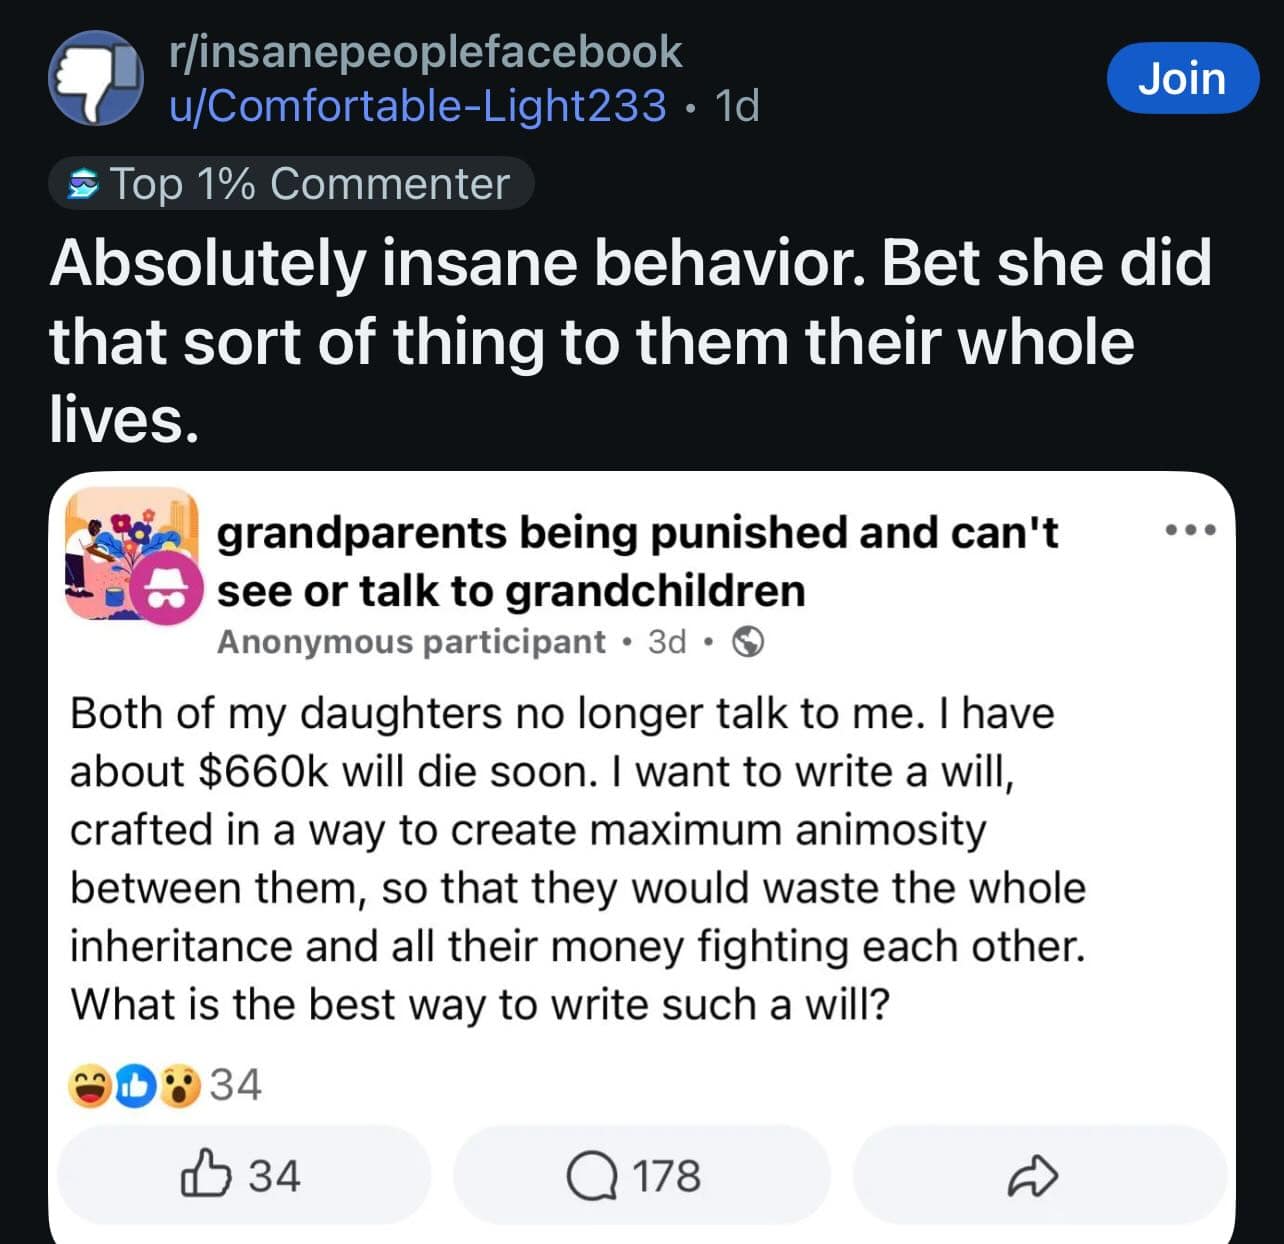Screen dimensions: 1284x1244
Task: Tap the r/insanepeoplefacebook subreddit name
Action: (426, 52)
